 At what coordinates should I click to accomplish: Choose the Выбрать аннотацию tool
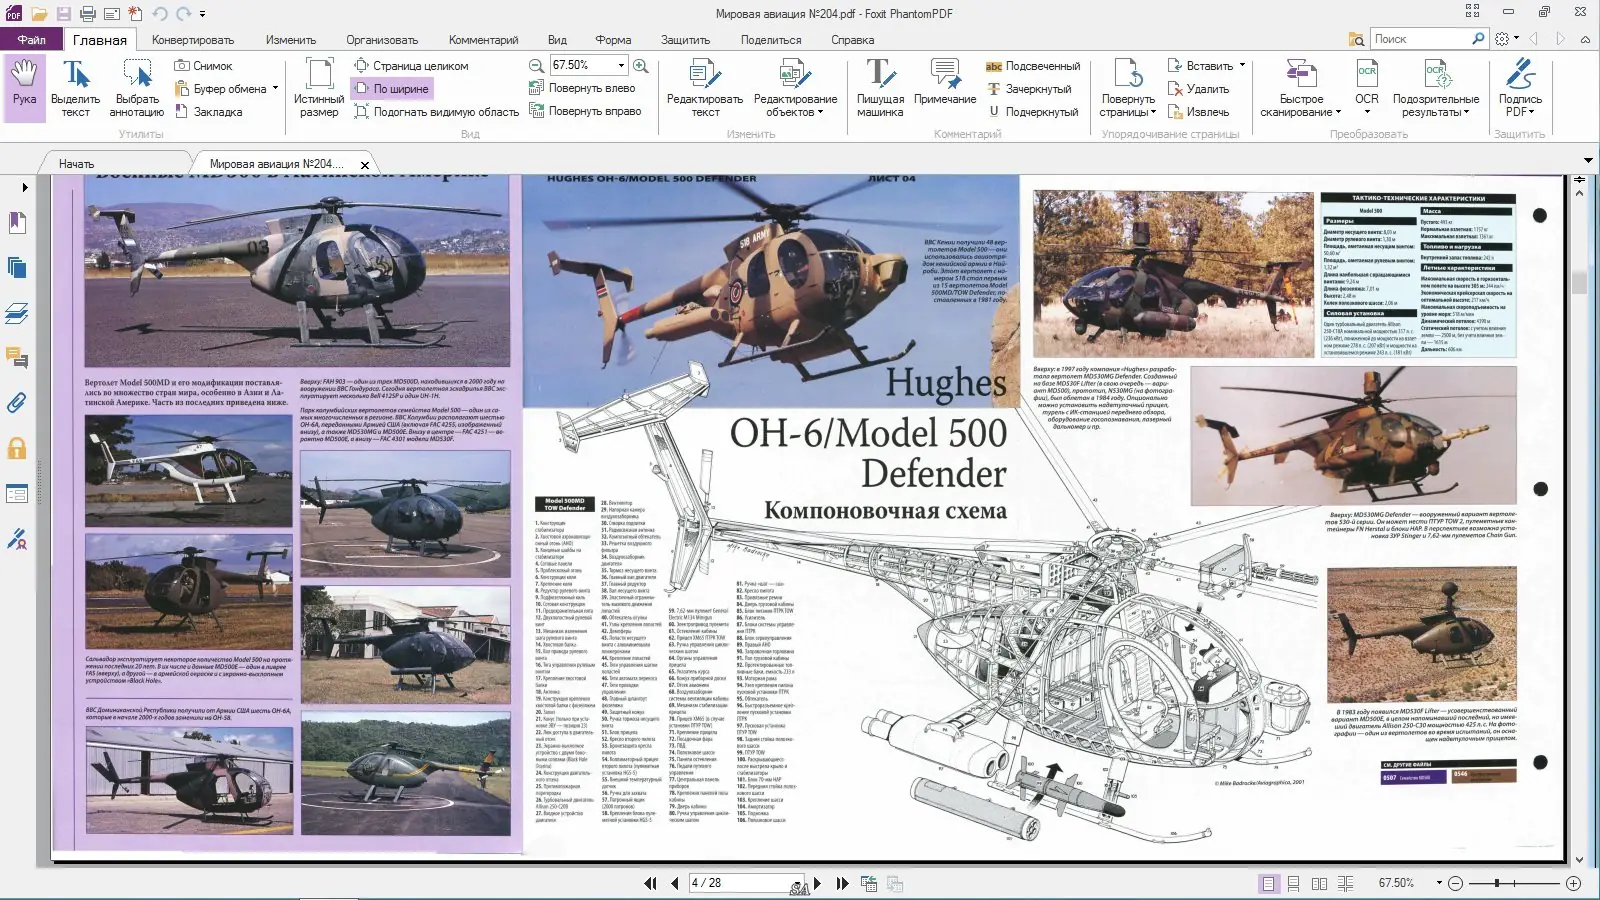click(137, 88)
